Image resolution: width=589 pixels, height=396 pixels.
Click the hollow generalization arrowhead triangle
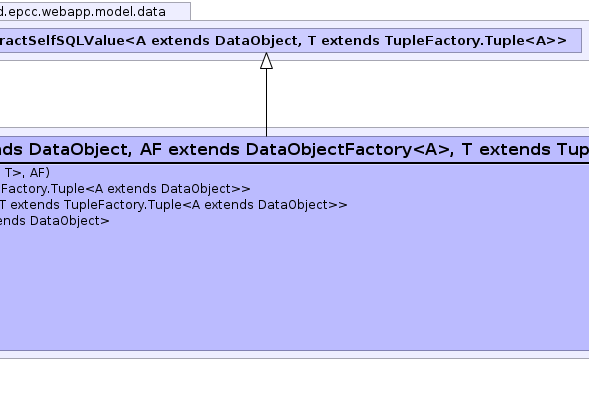point(266,60)
